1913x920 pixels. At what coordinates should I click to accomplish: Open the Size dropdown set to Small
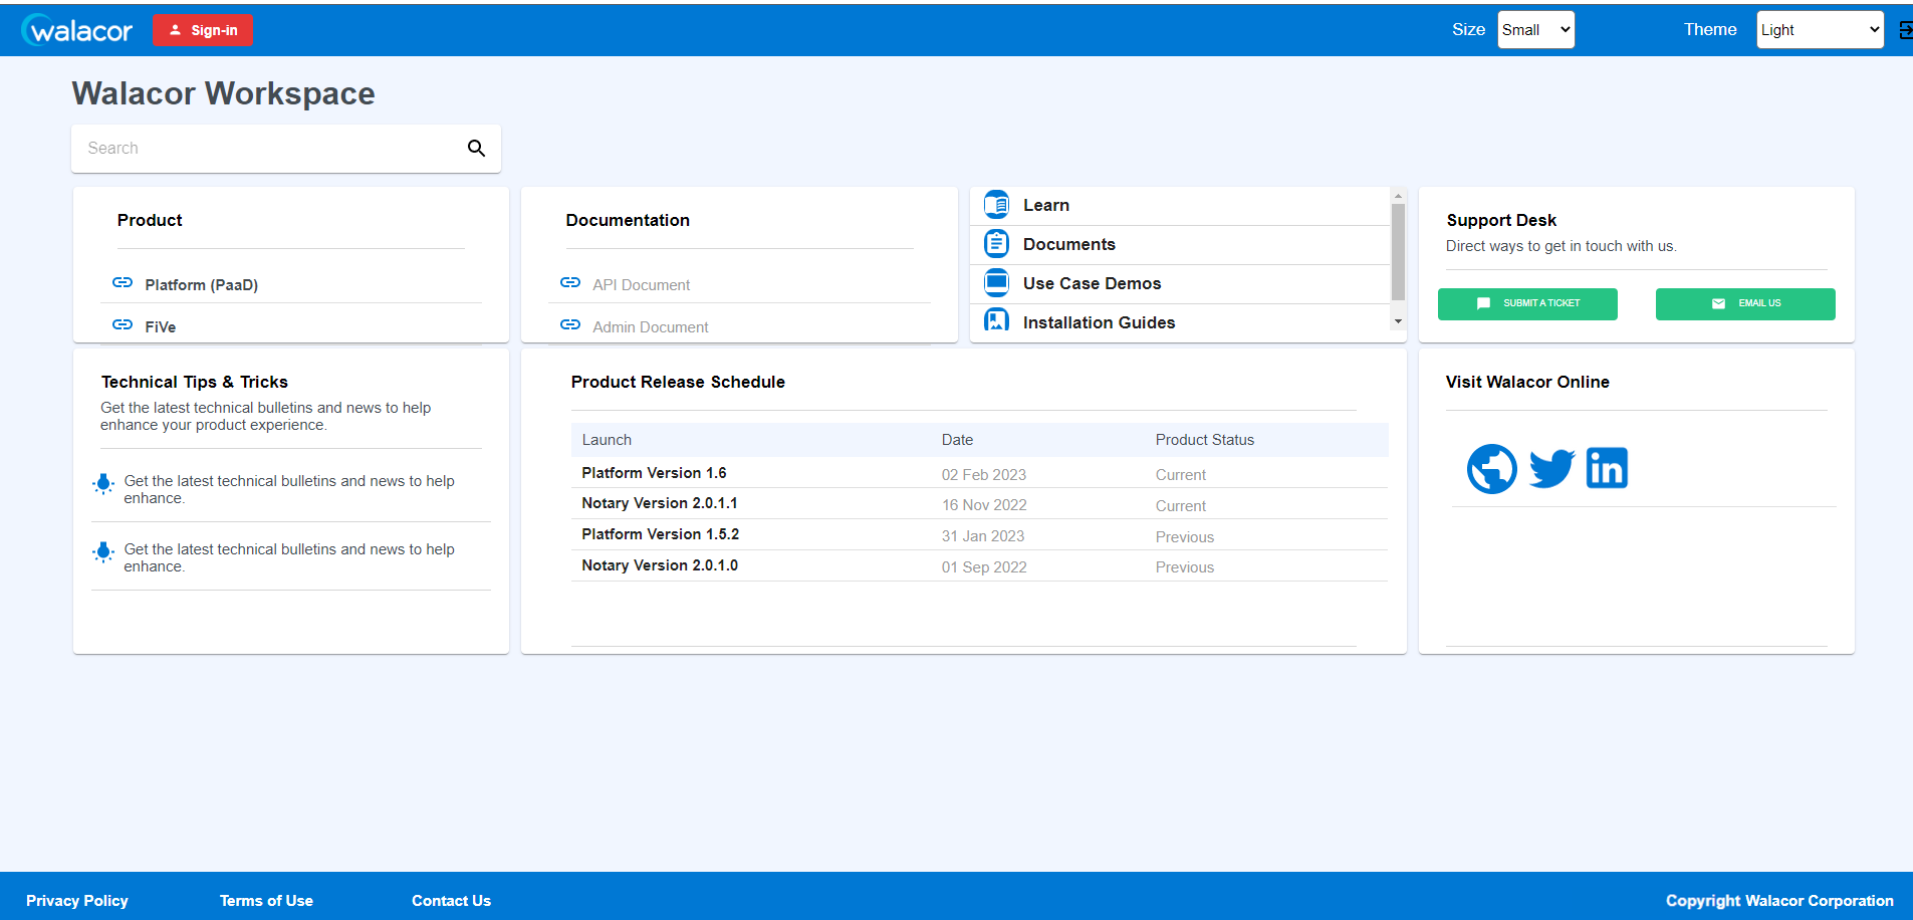click(1536, 30)
